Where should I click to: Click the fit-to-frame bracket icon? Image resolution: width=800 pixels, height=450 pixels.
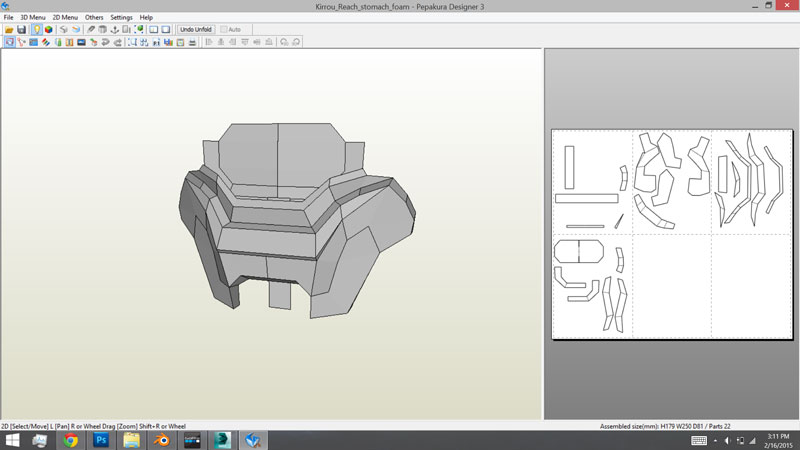point(132,42)
